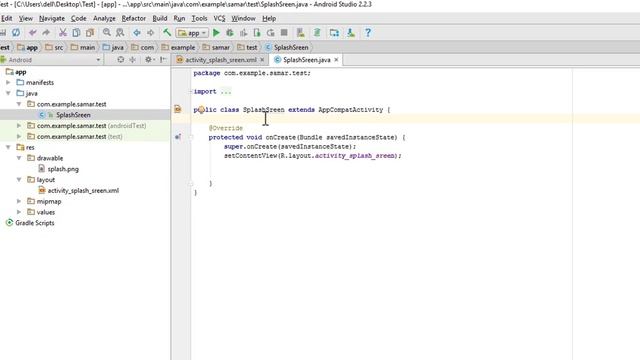Open the VCS menu
The height and width of the screenshot is (360, 640).
point(219,18)
